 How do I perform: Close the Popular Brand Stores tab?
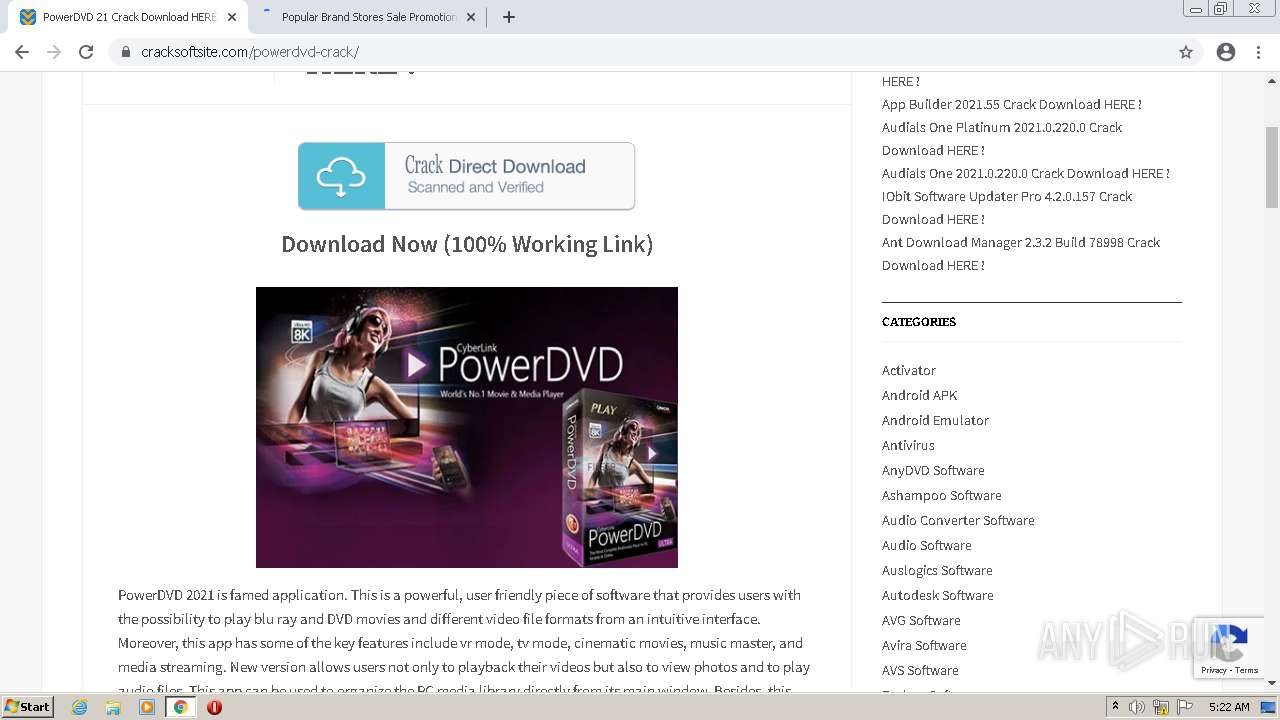click(x=472, y=17)
